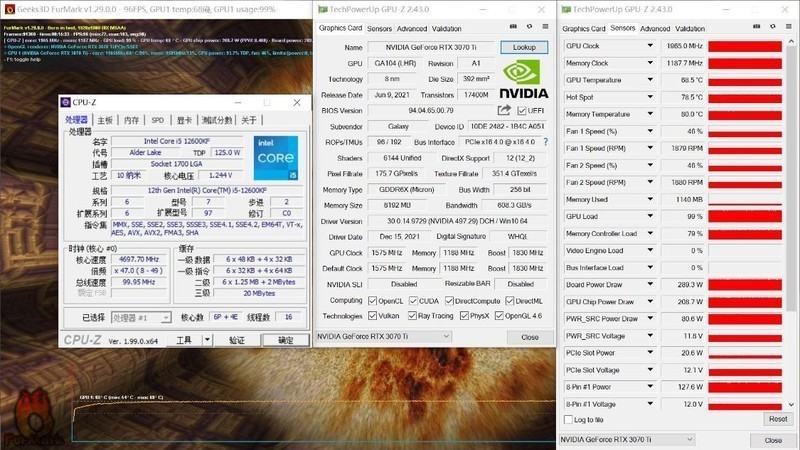The height and width of the screenshot is (450, 800).
Task: Click the Intel Core i5 logo in CPU-Z
Action: click(x=276, y=158)
